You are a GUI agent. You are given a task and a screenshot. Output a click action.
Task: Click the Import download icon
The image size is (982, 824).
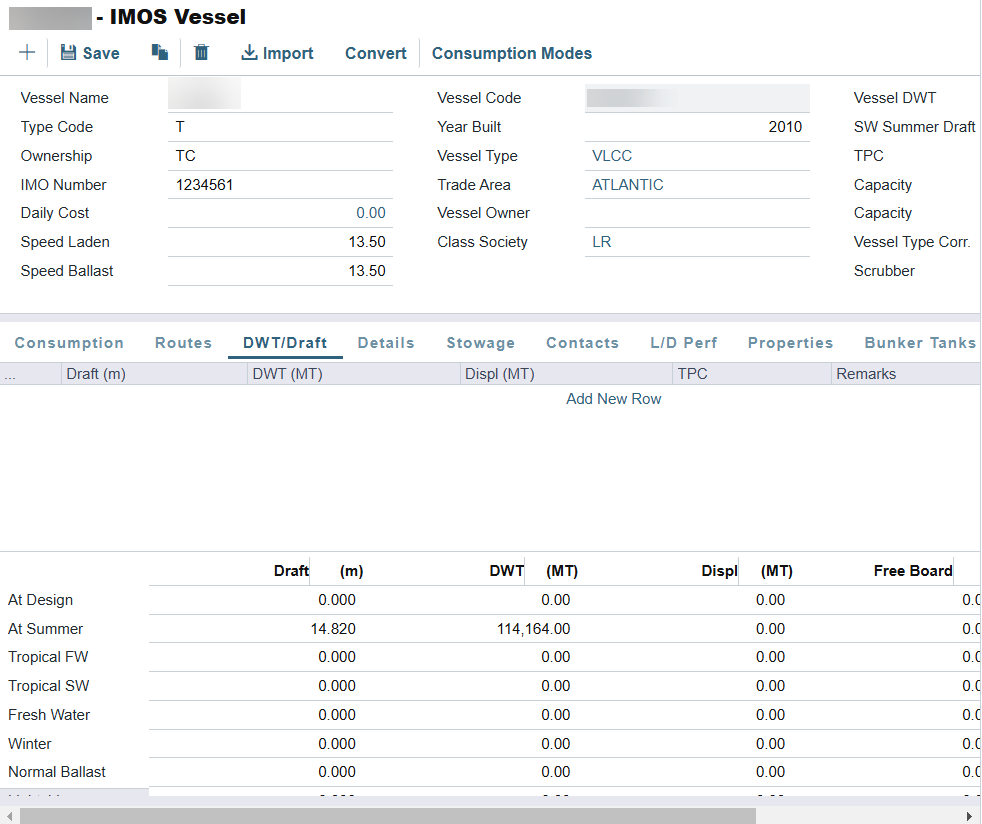click(250, 53)
